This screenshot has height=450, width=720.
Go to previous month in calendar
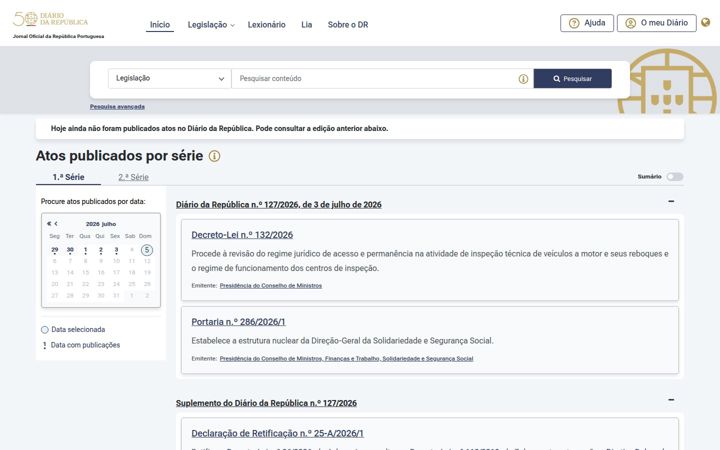pos(56,224)
